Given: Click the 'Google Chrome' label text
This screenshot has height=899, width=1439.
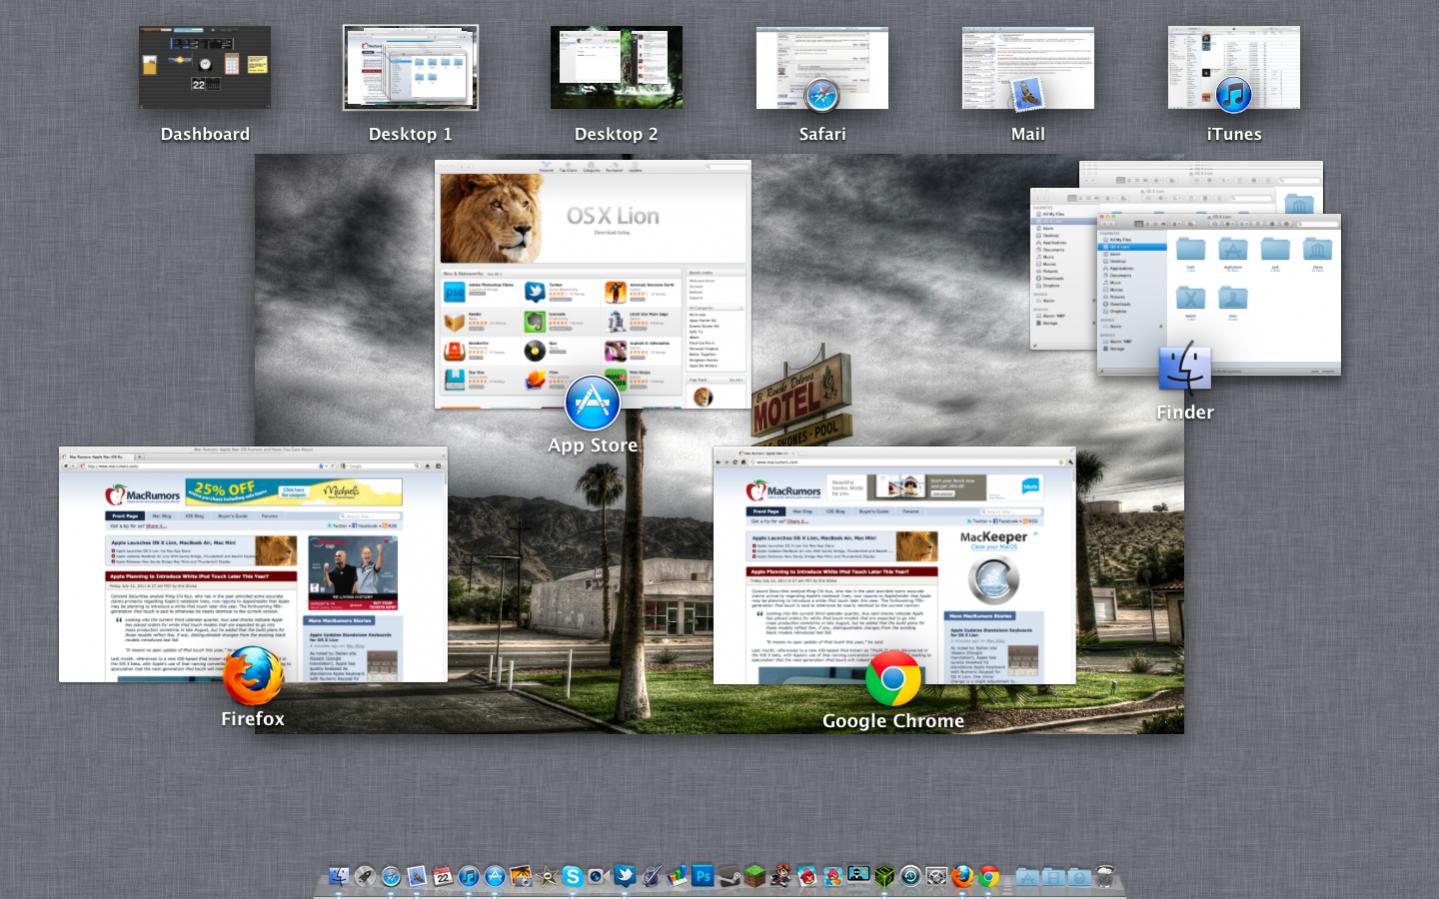Looking at the screenshot, I should (x=893, y=721).
